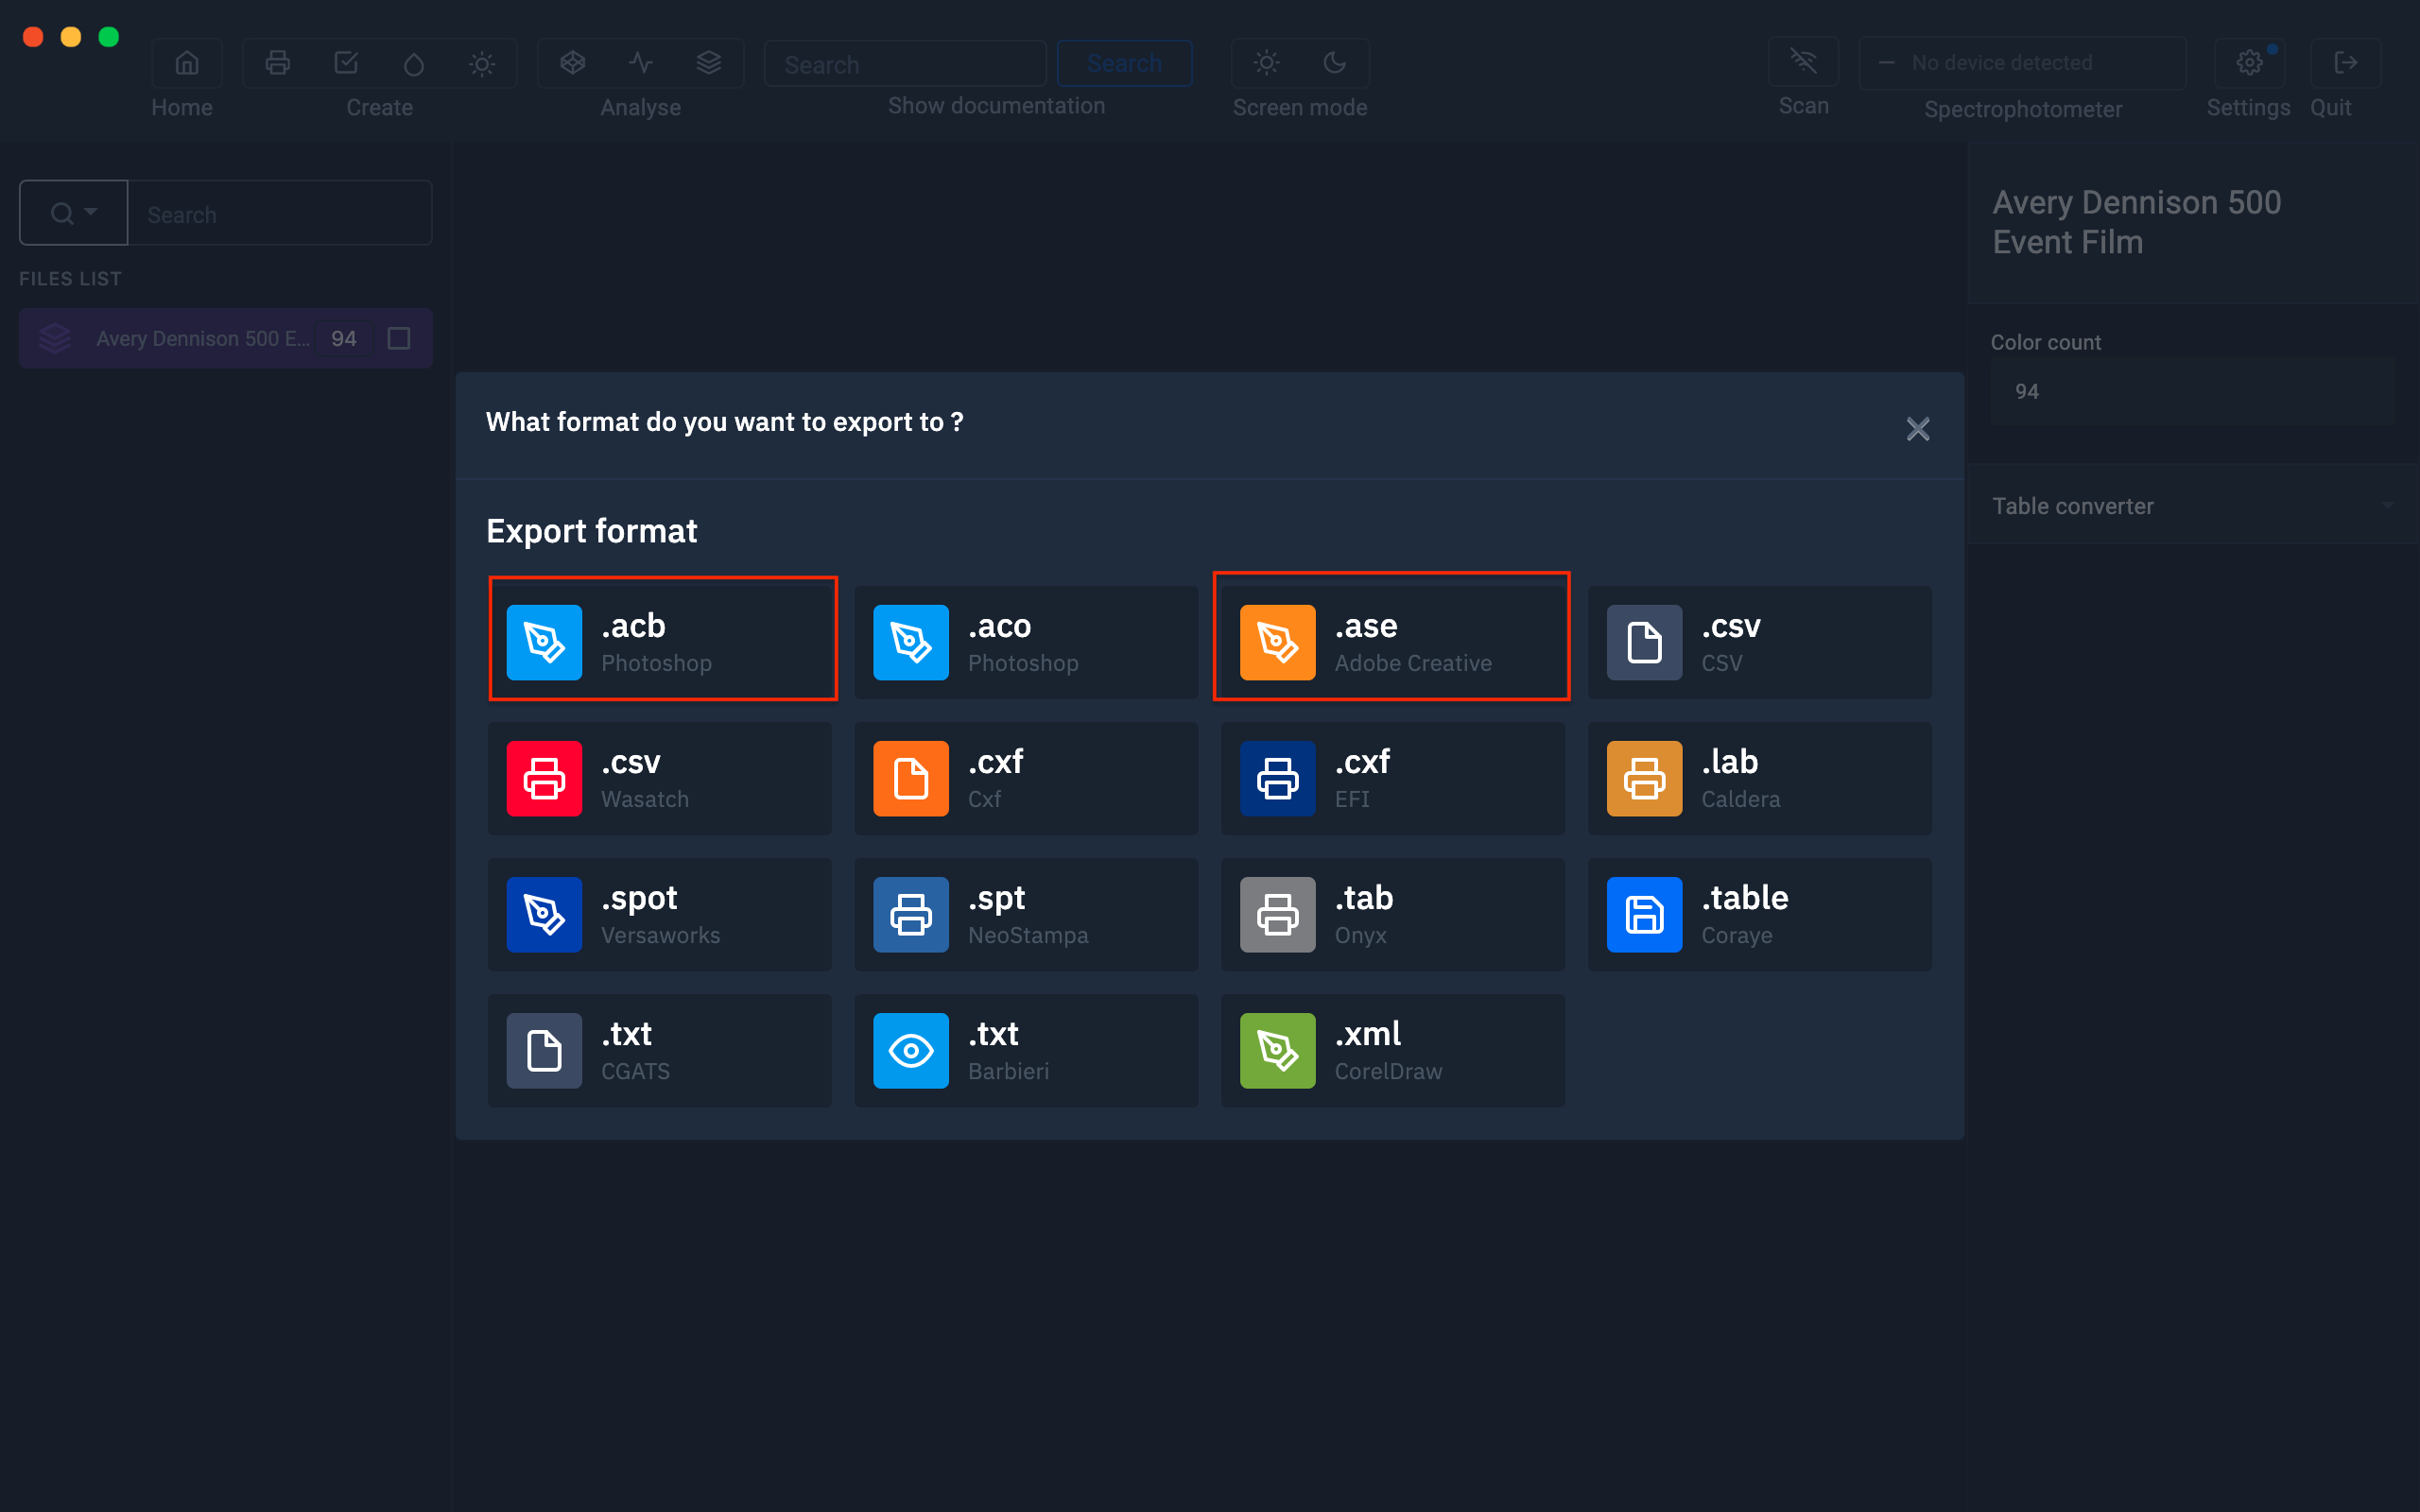Select the .txt CGATS export format
This screenshot has height=1512, width=2420.
(x=660, y=1050)
